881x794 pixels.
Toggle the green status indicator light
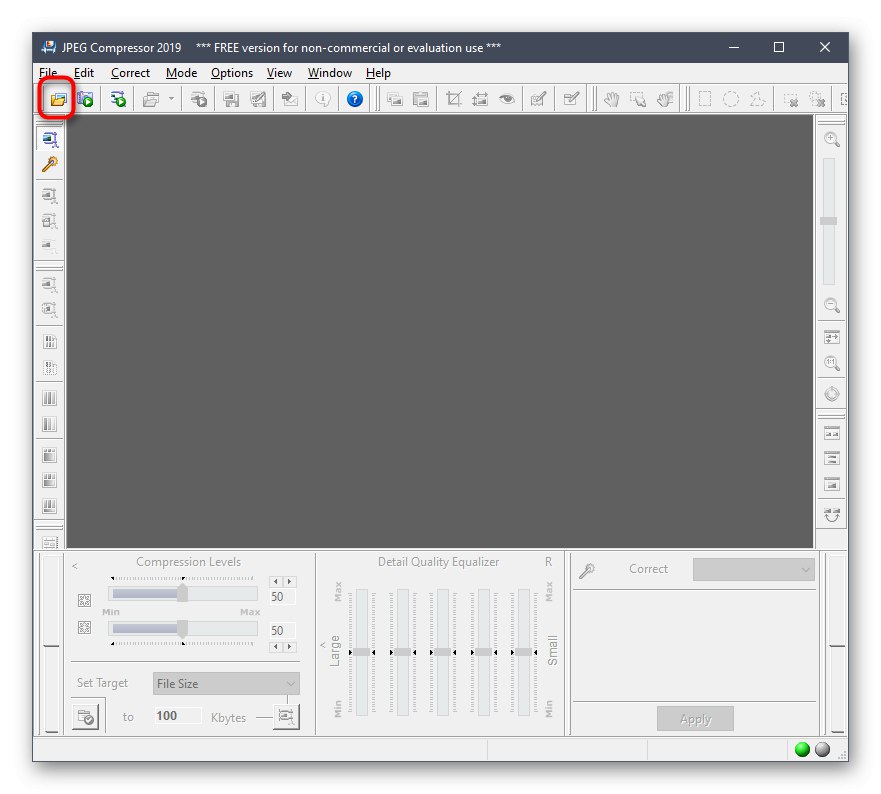point(802,749)
